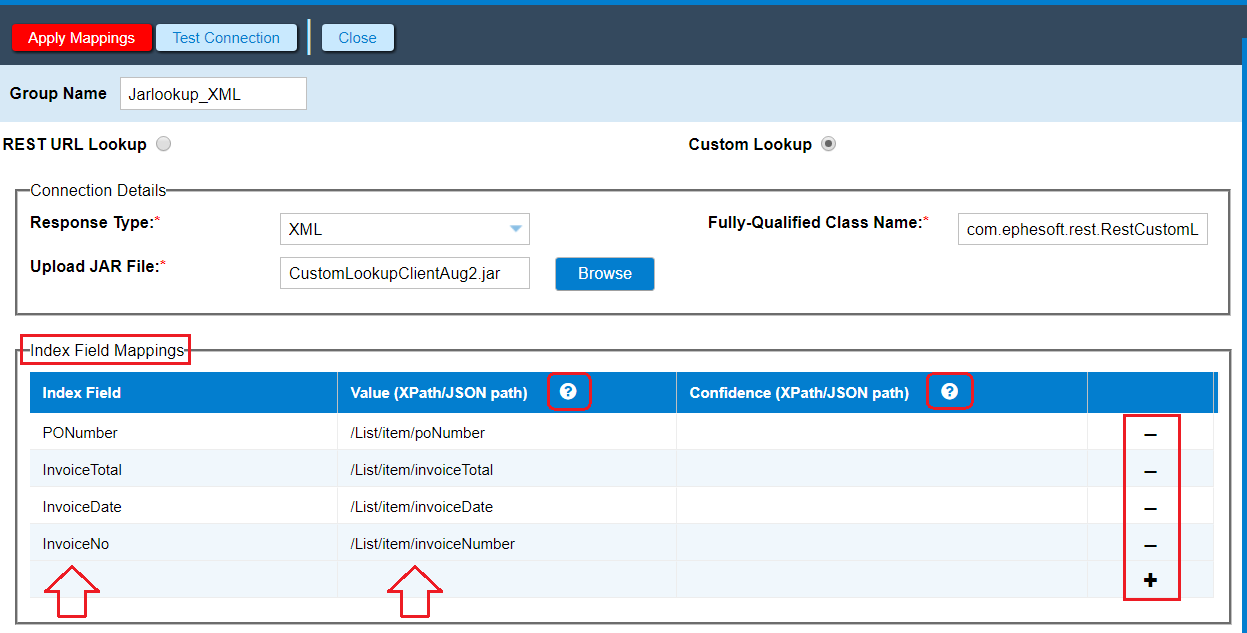Open help for Value XPath/JSON path column

(568, 392)
